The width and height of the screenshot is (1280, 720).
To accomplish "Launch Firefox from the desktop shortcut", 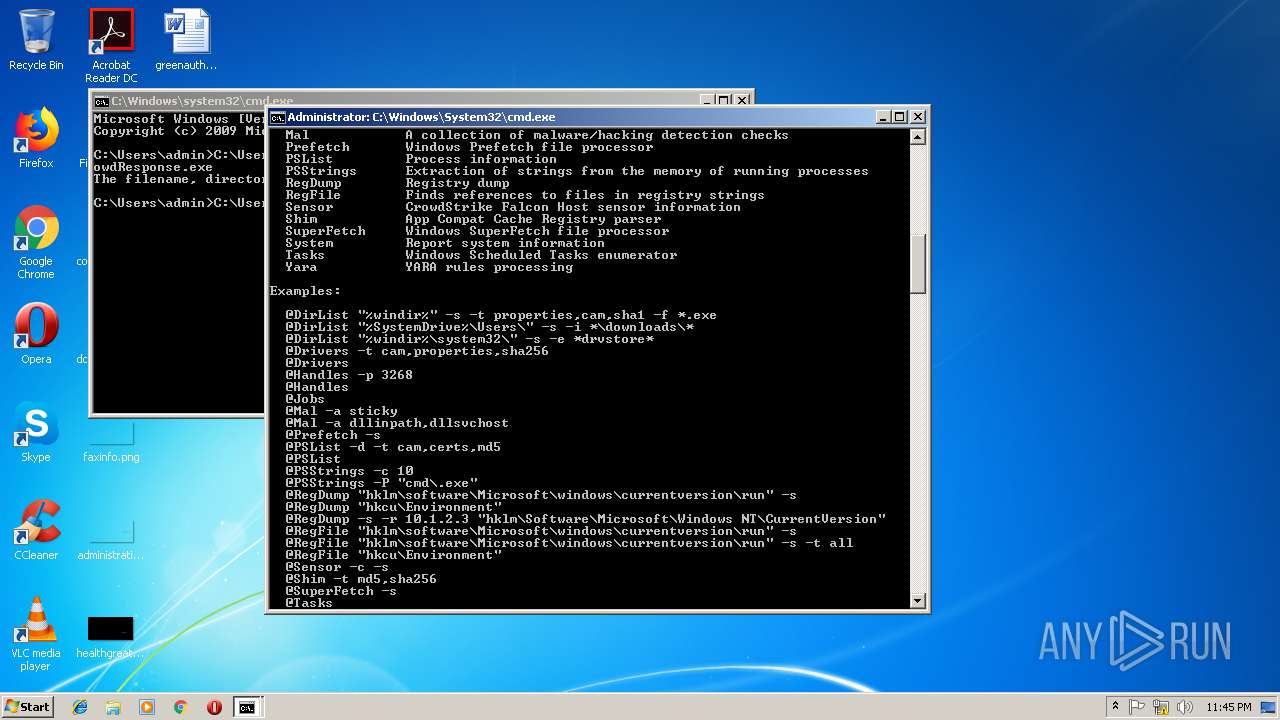I will [x=36, y=138].
